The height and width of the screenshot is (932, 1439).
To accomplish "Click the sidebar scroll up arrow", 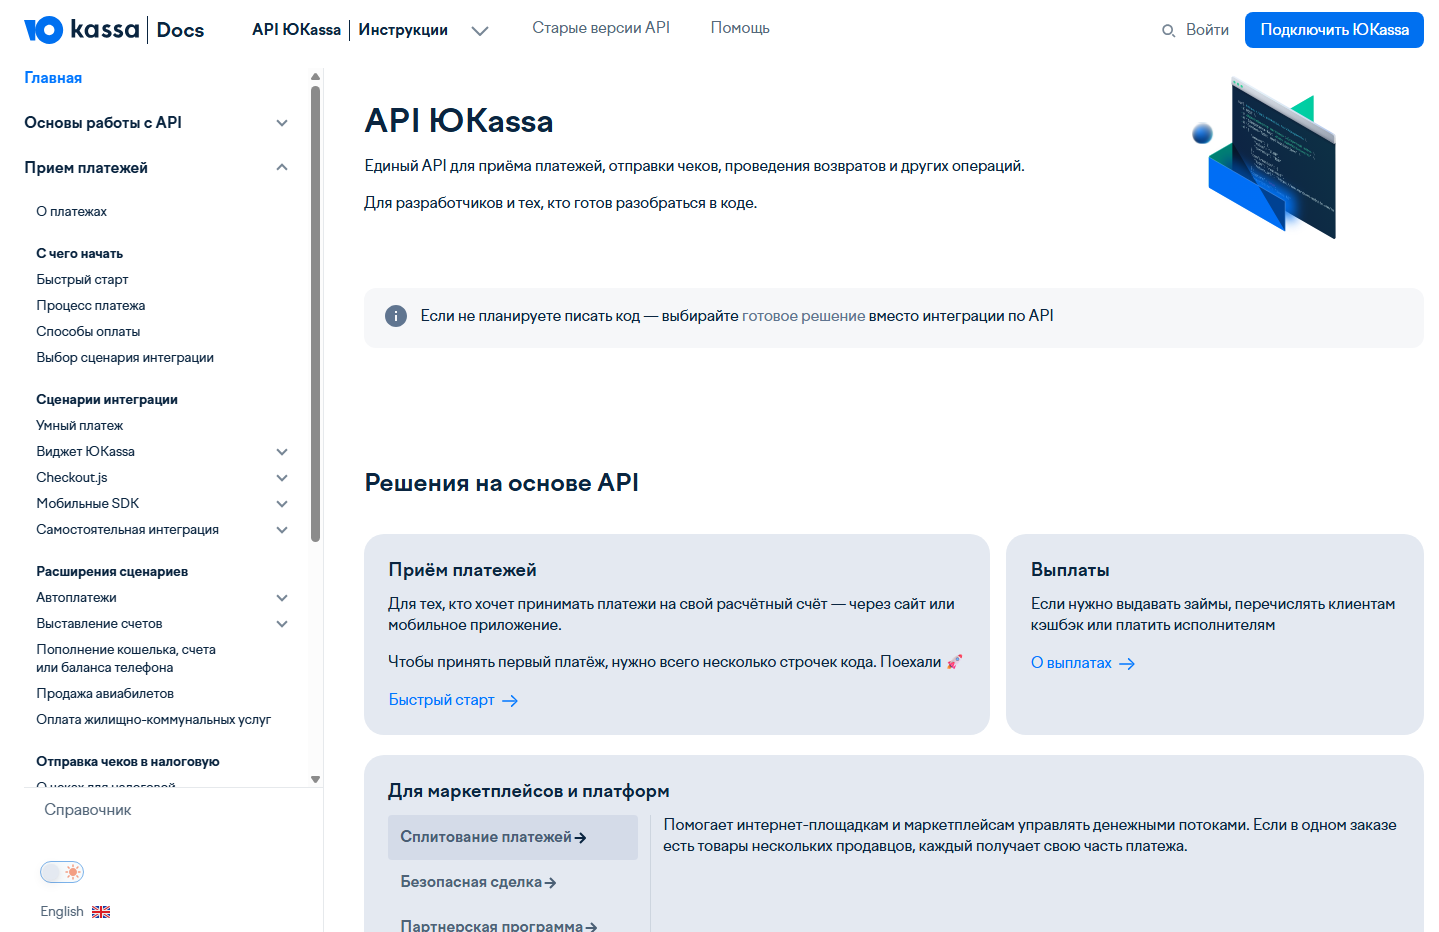I will click(315, 76).
